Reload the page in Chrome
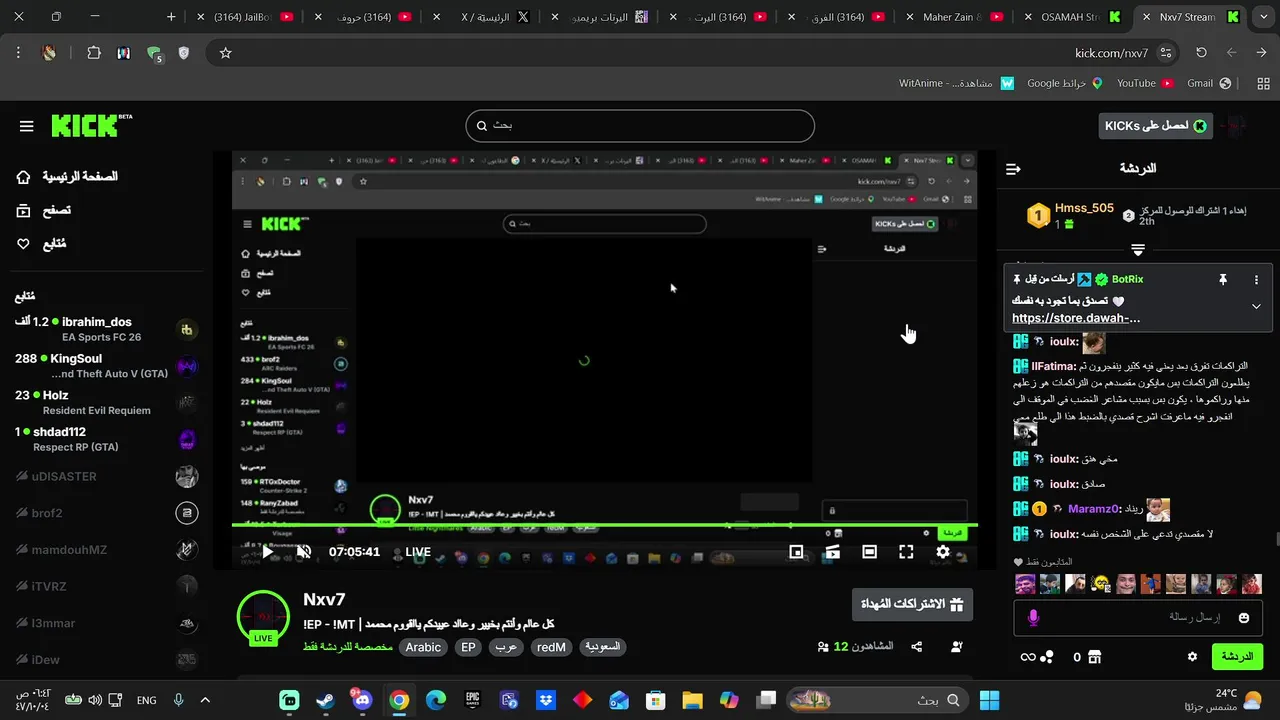This screenshot has height=720, width=1280. (1201, 53)
